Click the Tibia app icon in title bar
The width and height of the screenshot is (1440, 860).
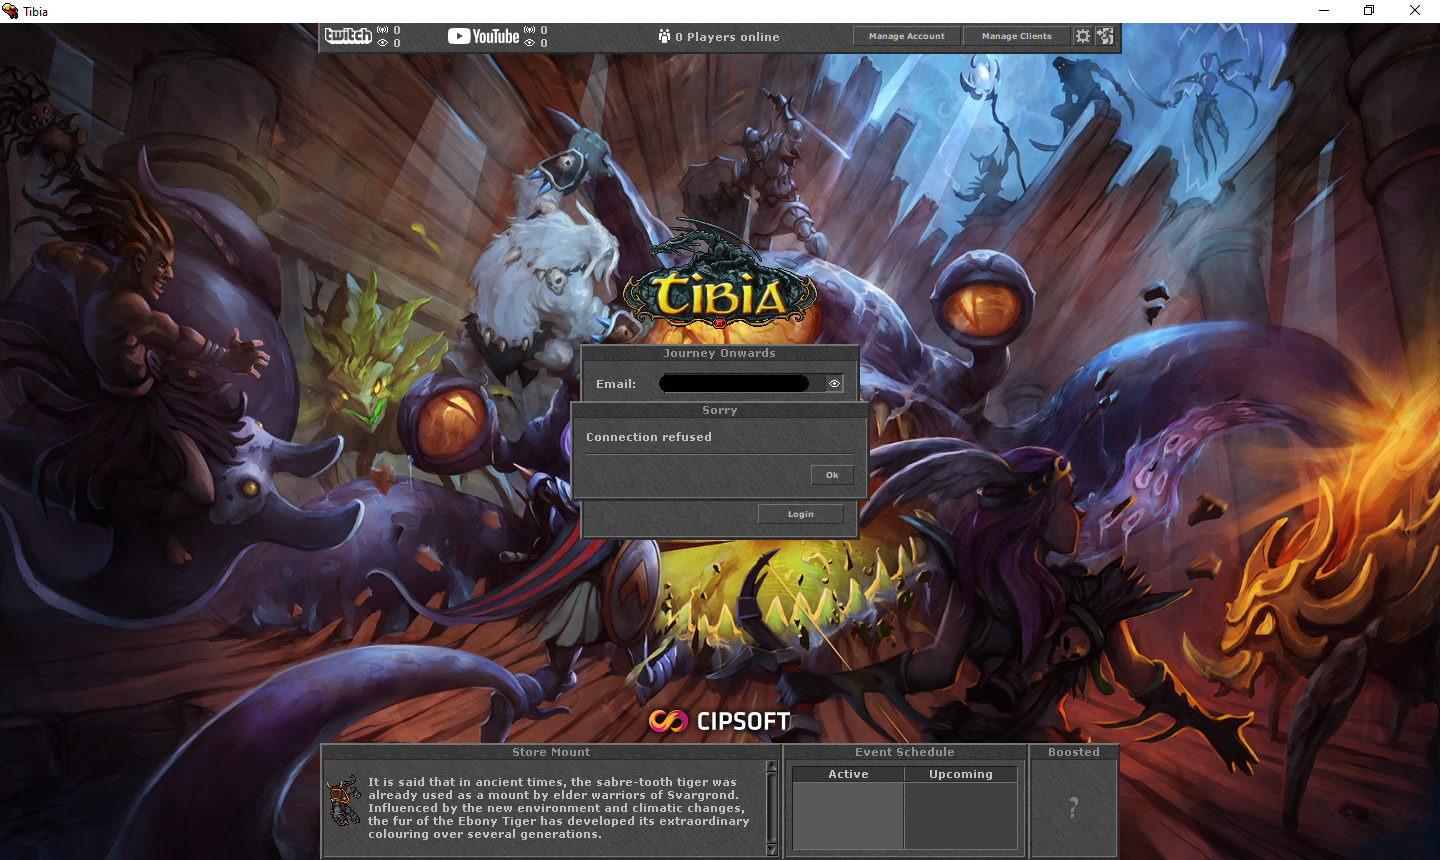(x=10, y=11)
